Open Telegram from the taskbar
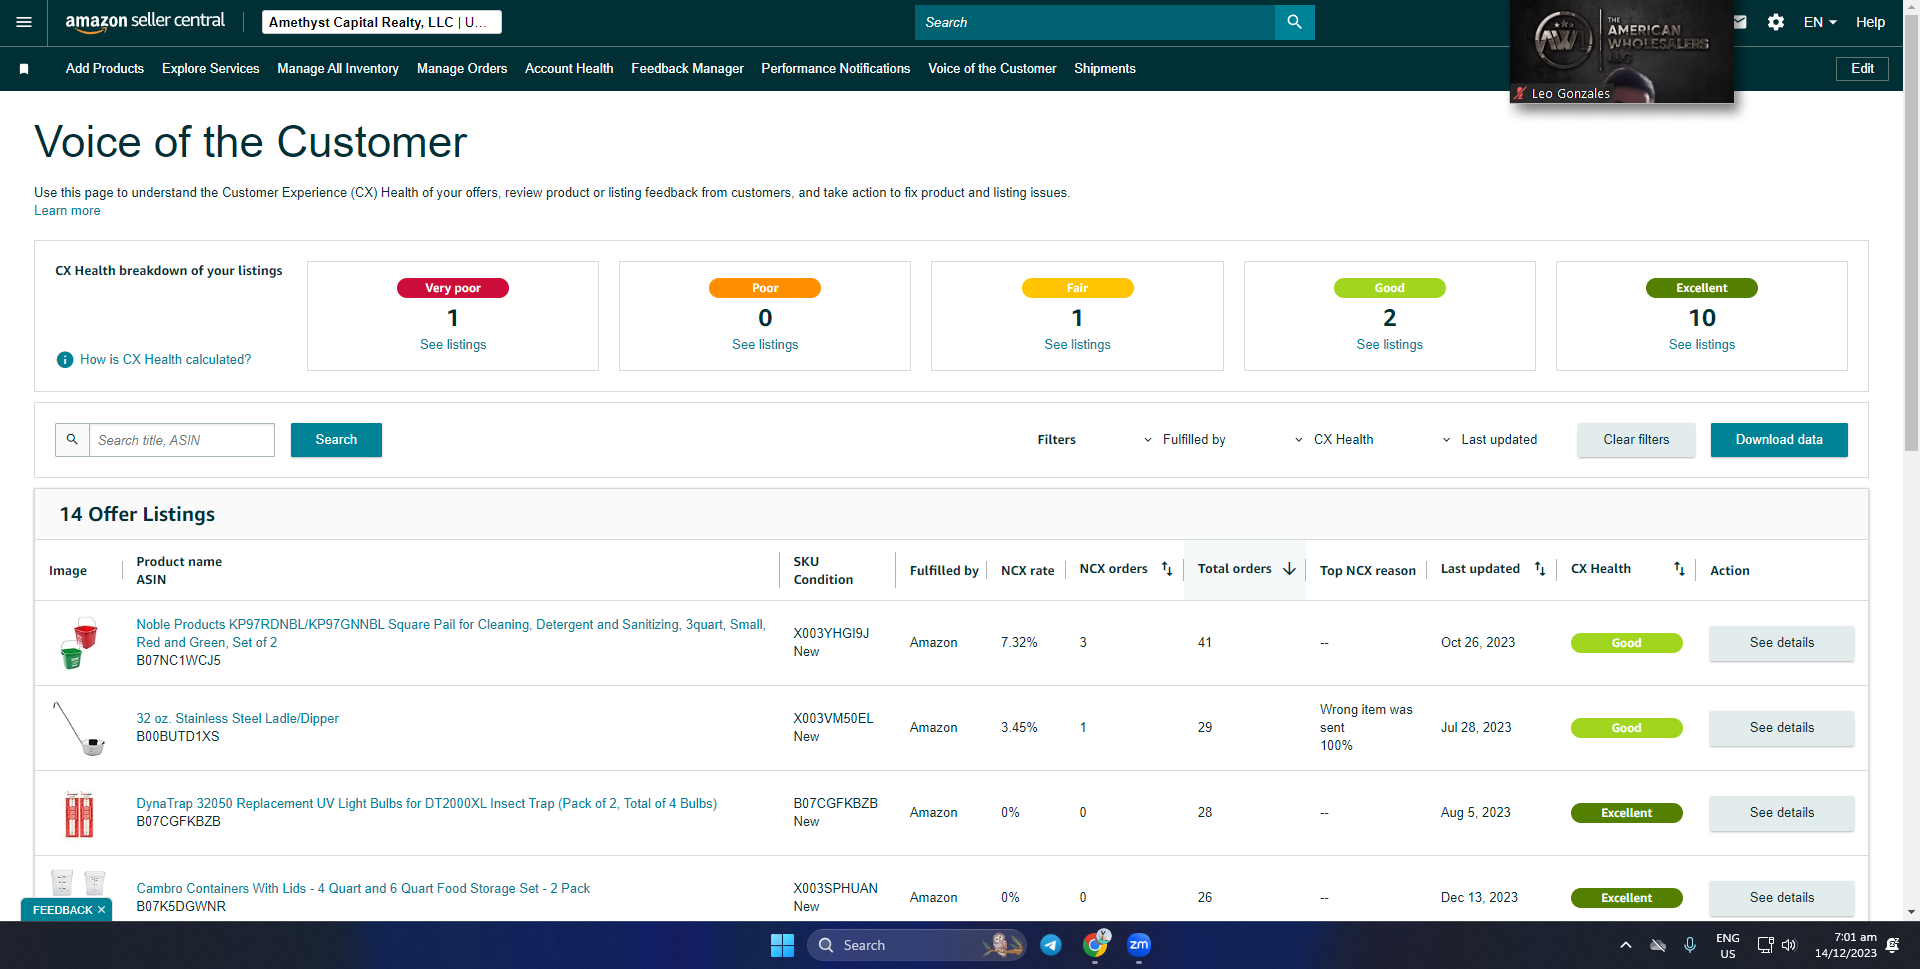Screen dimensions: 1920x969 (1051, 945)
